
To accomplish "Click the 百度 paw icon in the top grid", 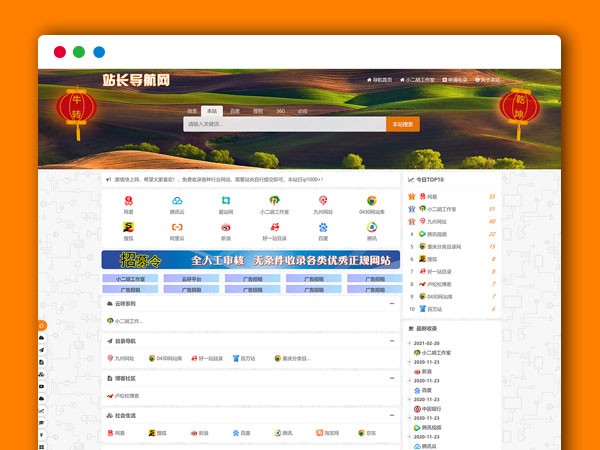I will pos(323,228).
